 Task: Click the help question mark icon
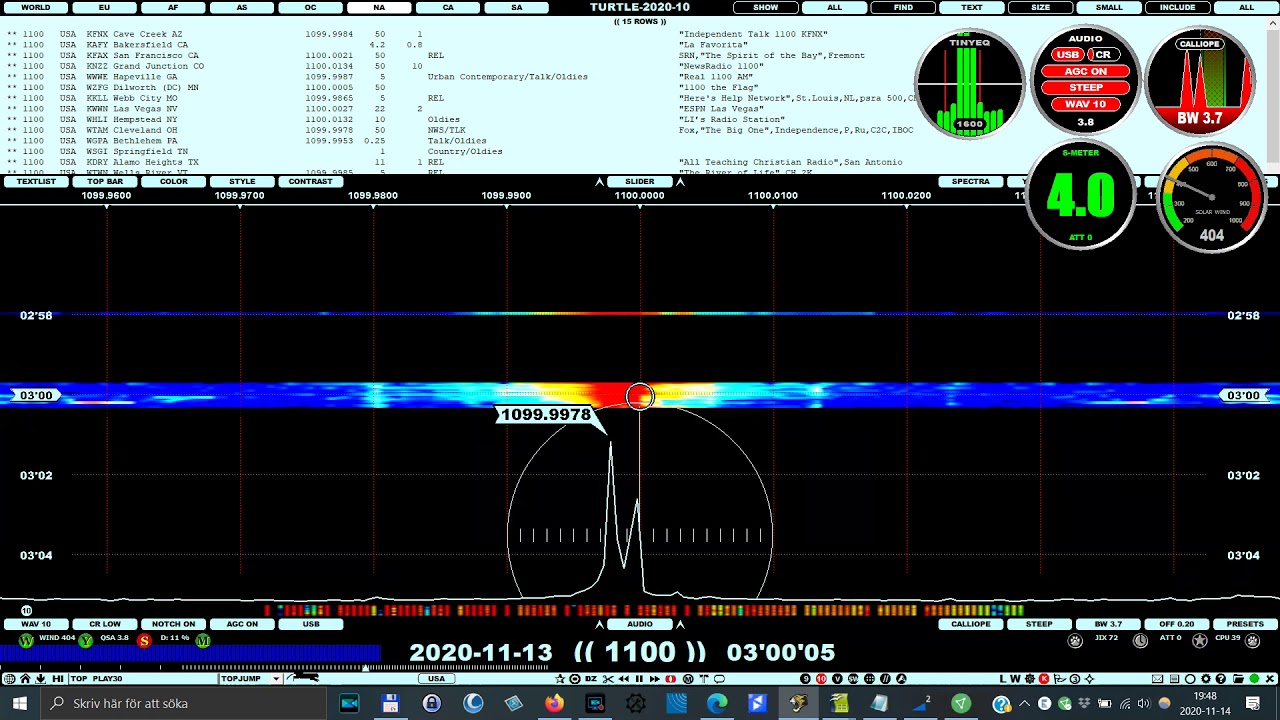[x=1220, y=679]
